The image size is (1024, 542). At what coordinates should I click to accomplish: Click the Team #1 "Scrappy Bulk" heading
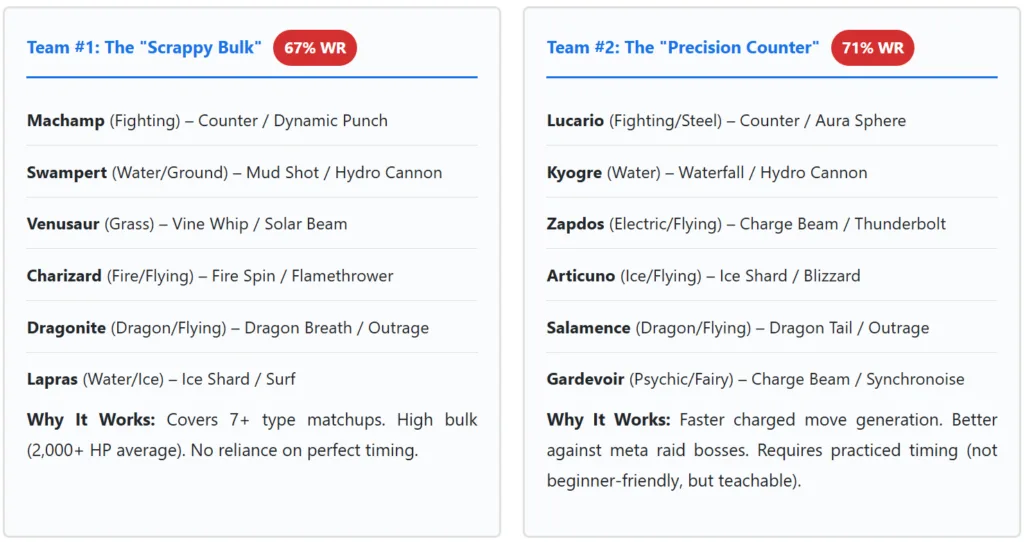tap(144, 48)
